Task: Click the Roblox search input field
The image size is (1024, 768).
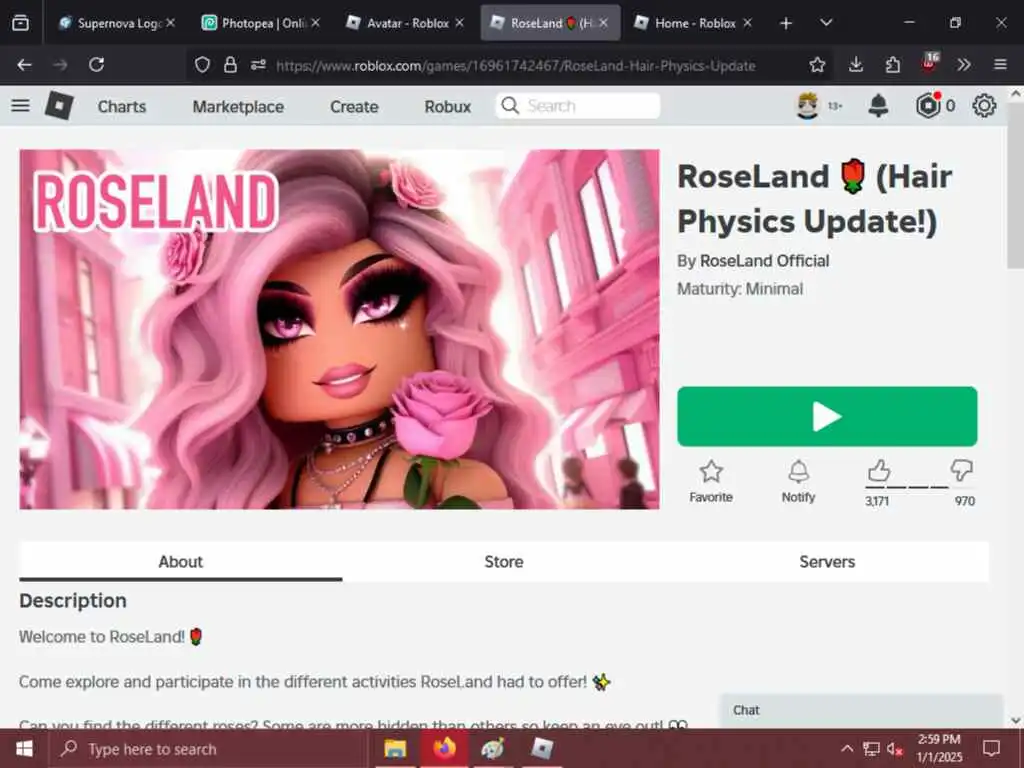Action: pyautogui.click(x=578, y=106)
